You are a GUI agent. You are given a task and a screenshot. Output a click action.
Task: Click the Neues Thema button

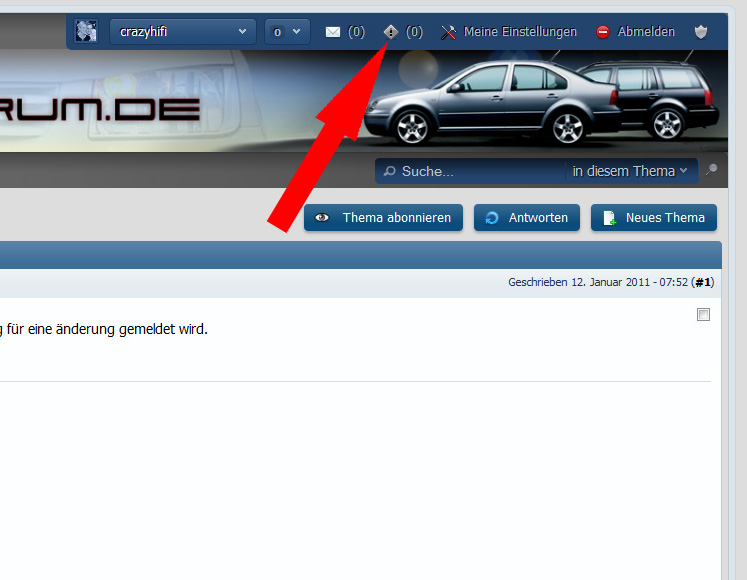(654, 218)
